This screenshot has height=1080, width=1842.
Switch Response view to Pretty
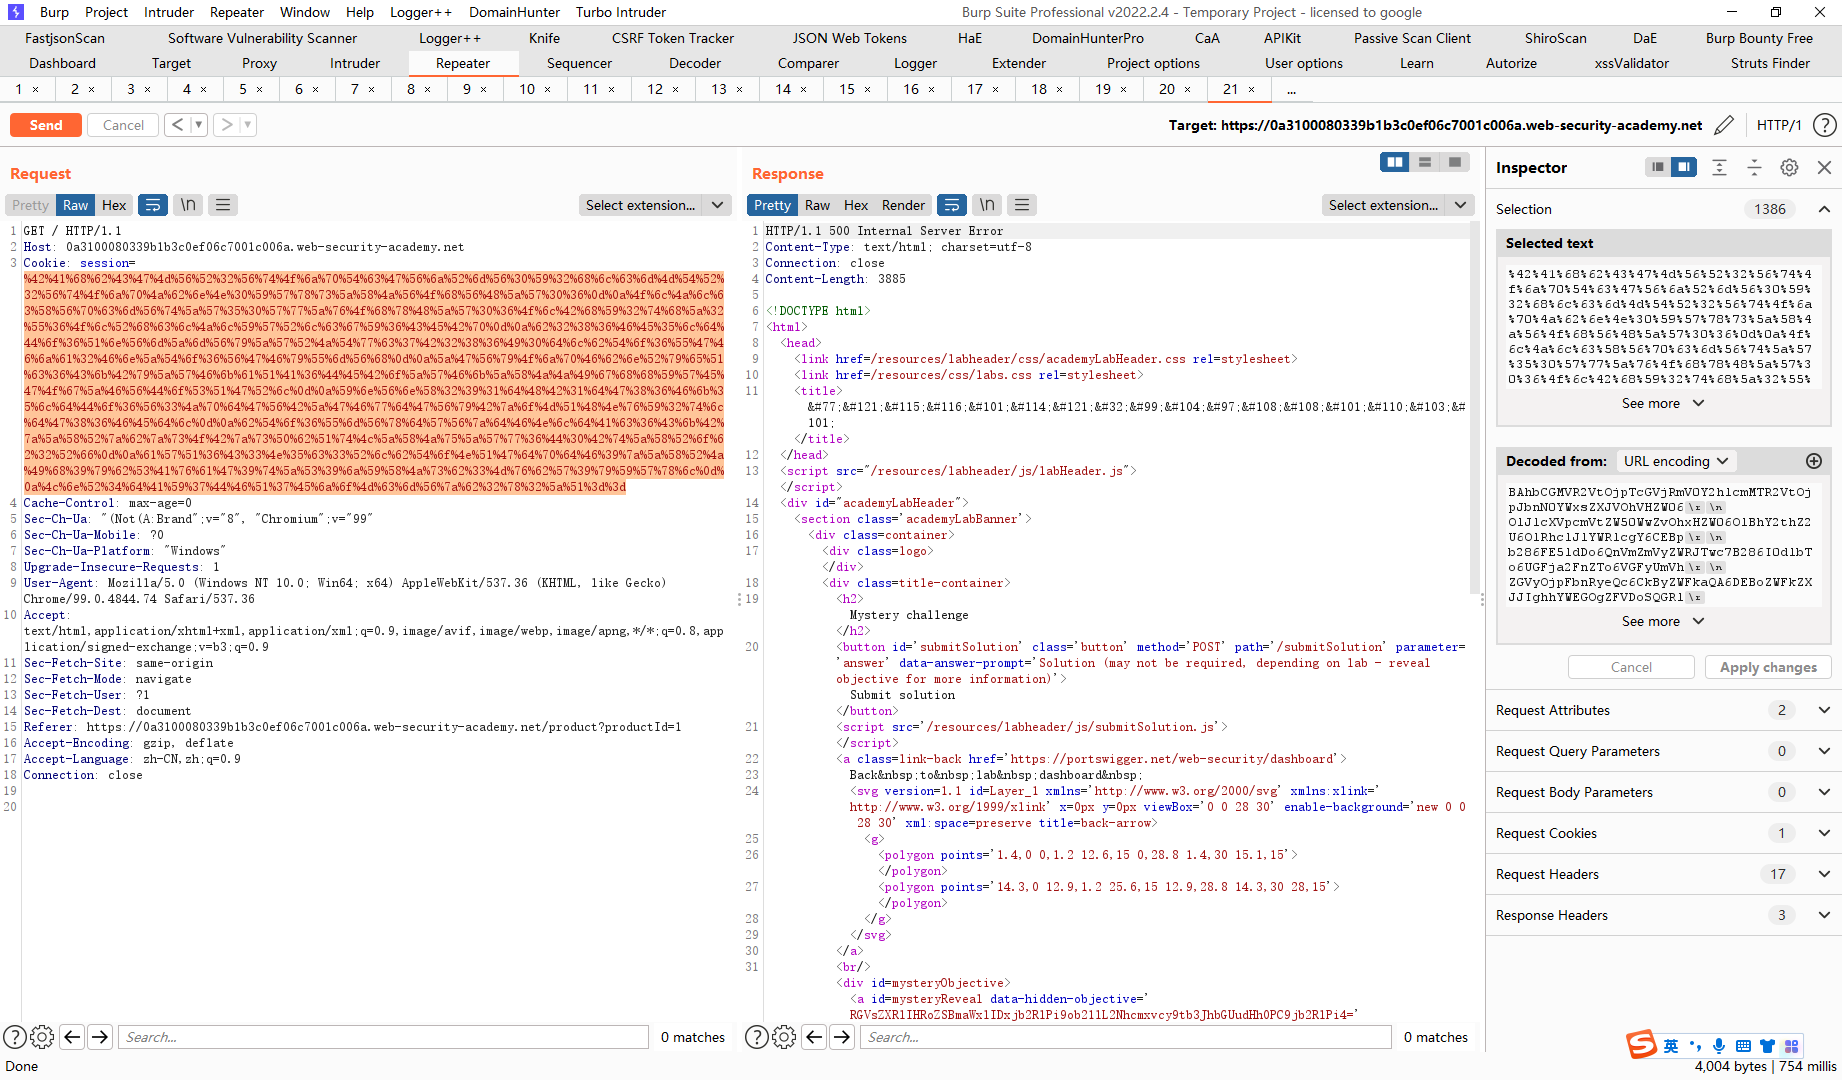772,205
